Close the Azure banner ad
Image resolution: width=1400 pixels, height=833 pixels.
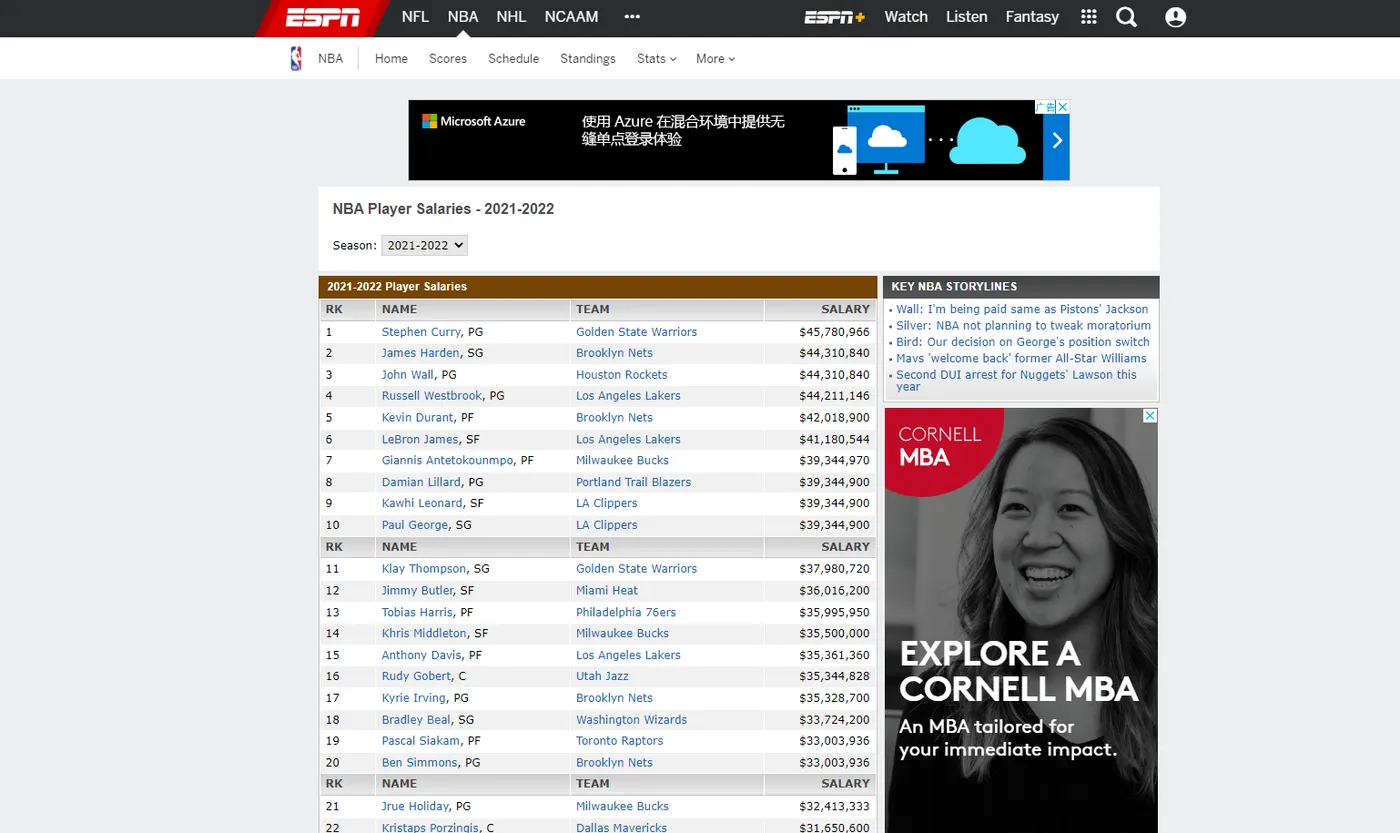[x=1063, y=107]
